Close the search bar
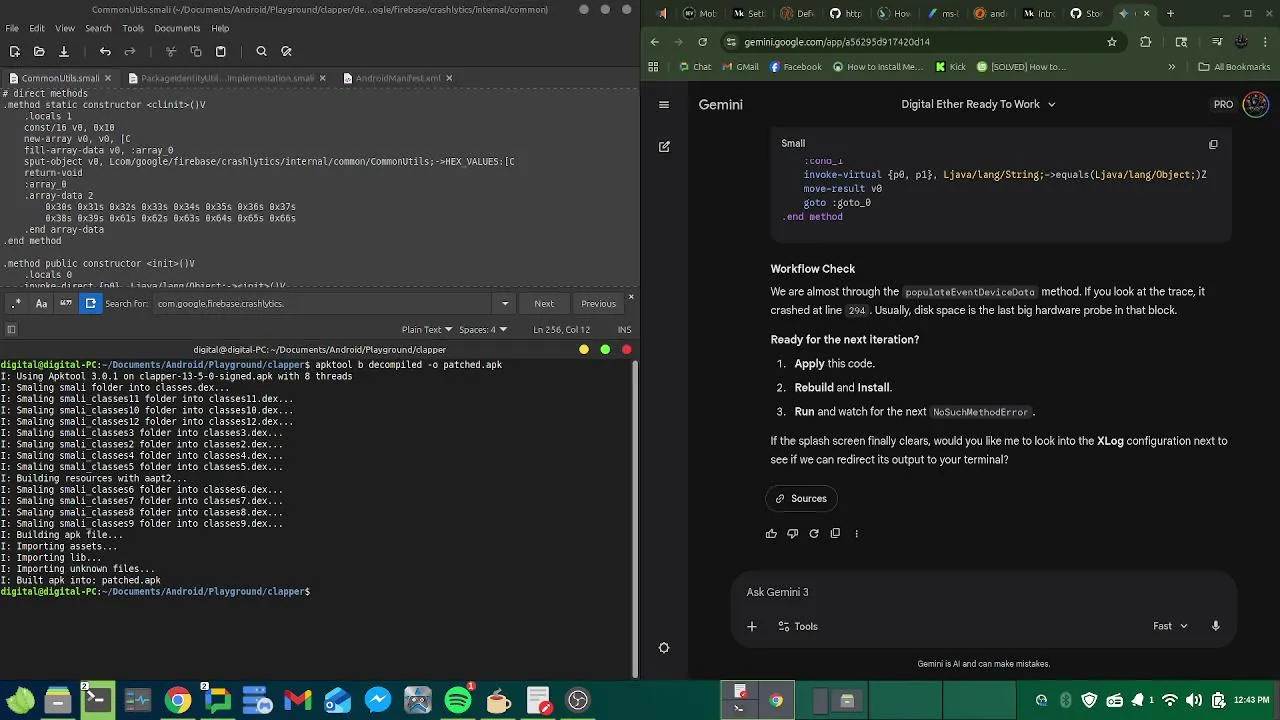The width and height of the screenshot is (1280, 720). click(631, 297)
